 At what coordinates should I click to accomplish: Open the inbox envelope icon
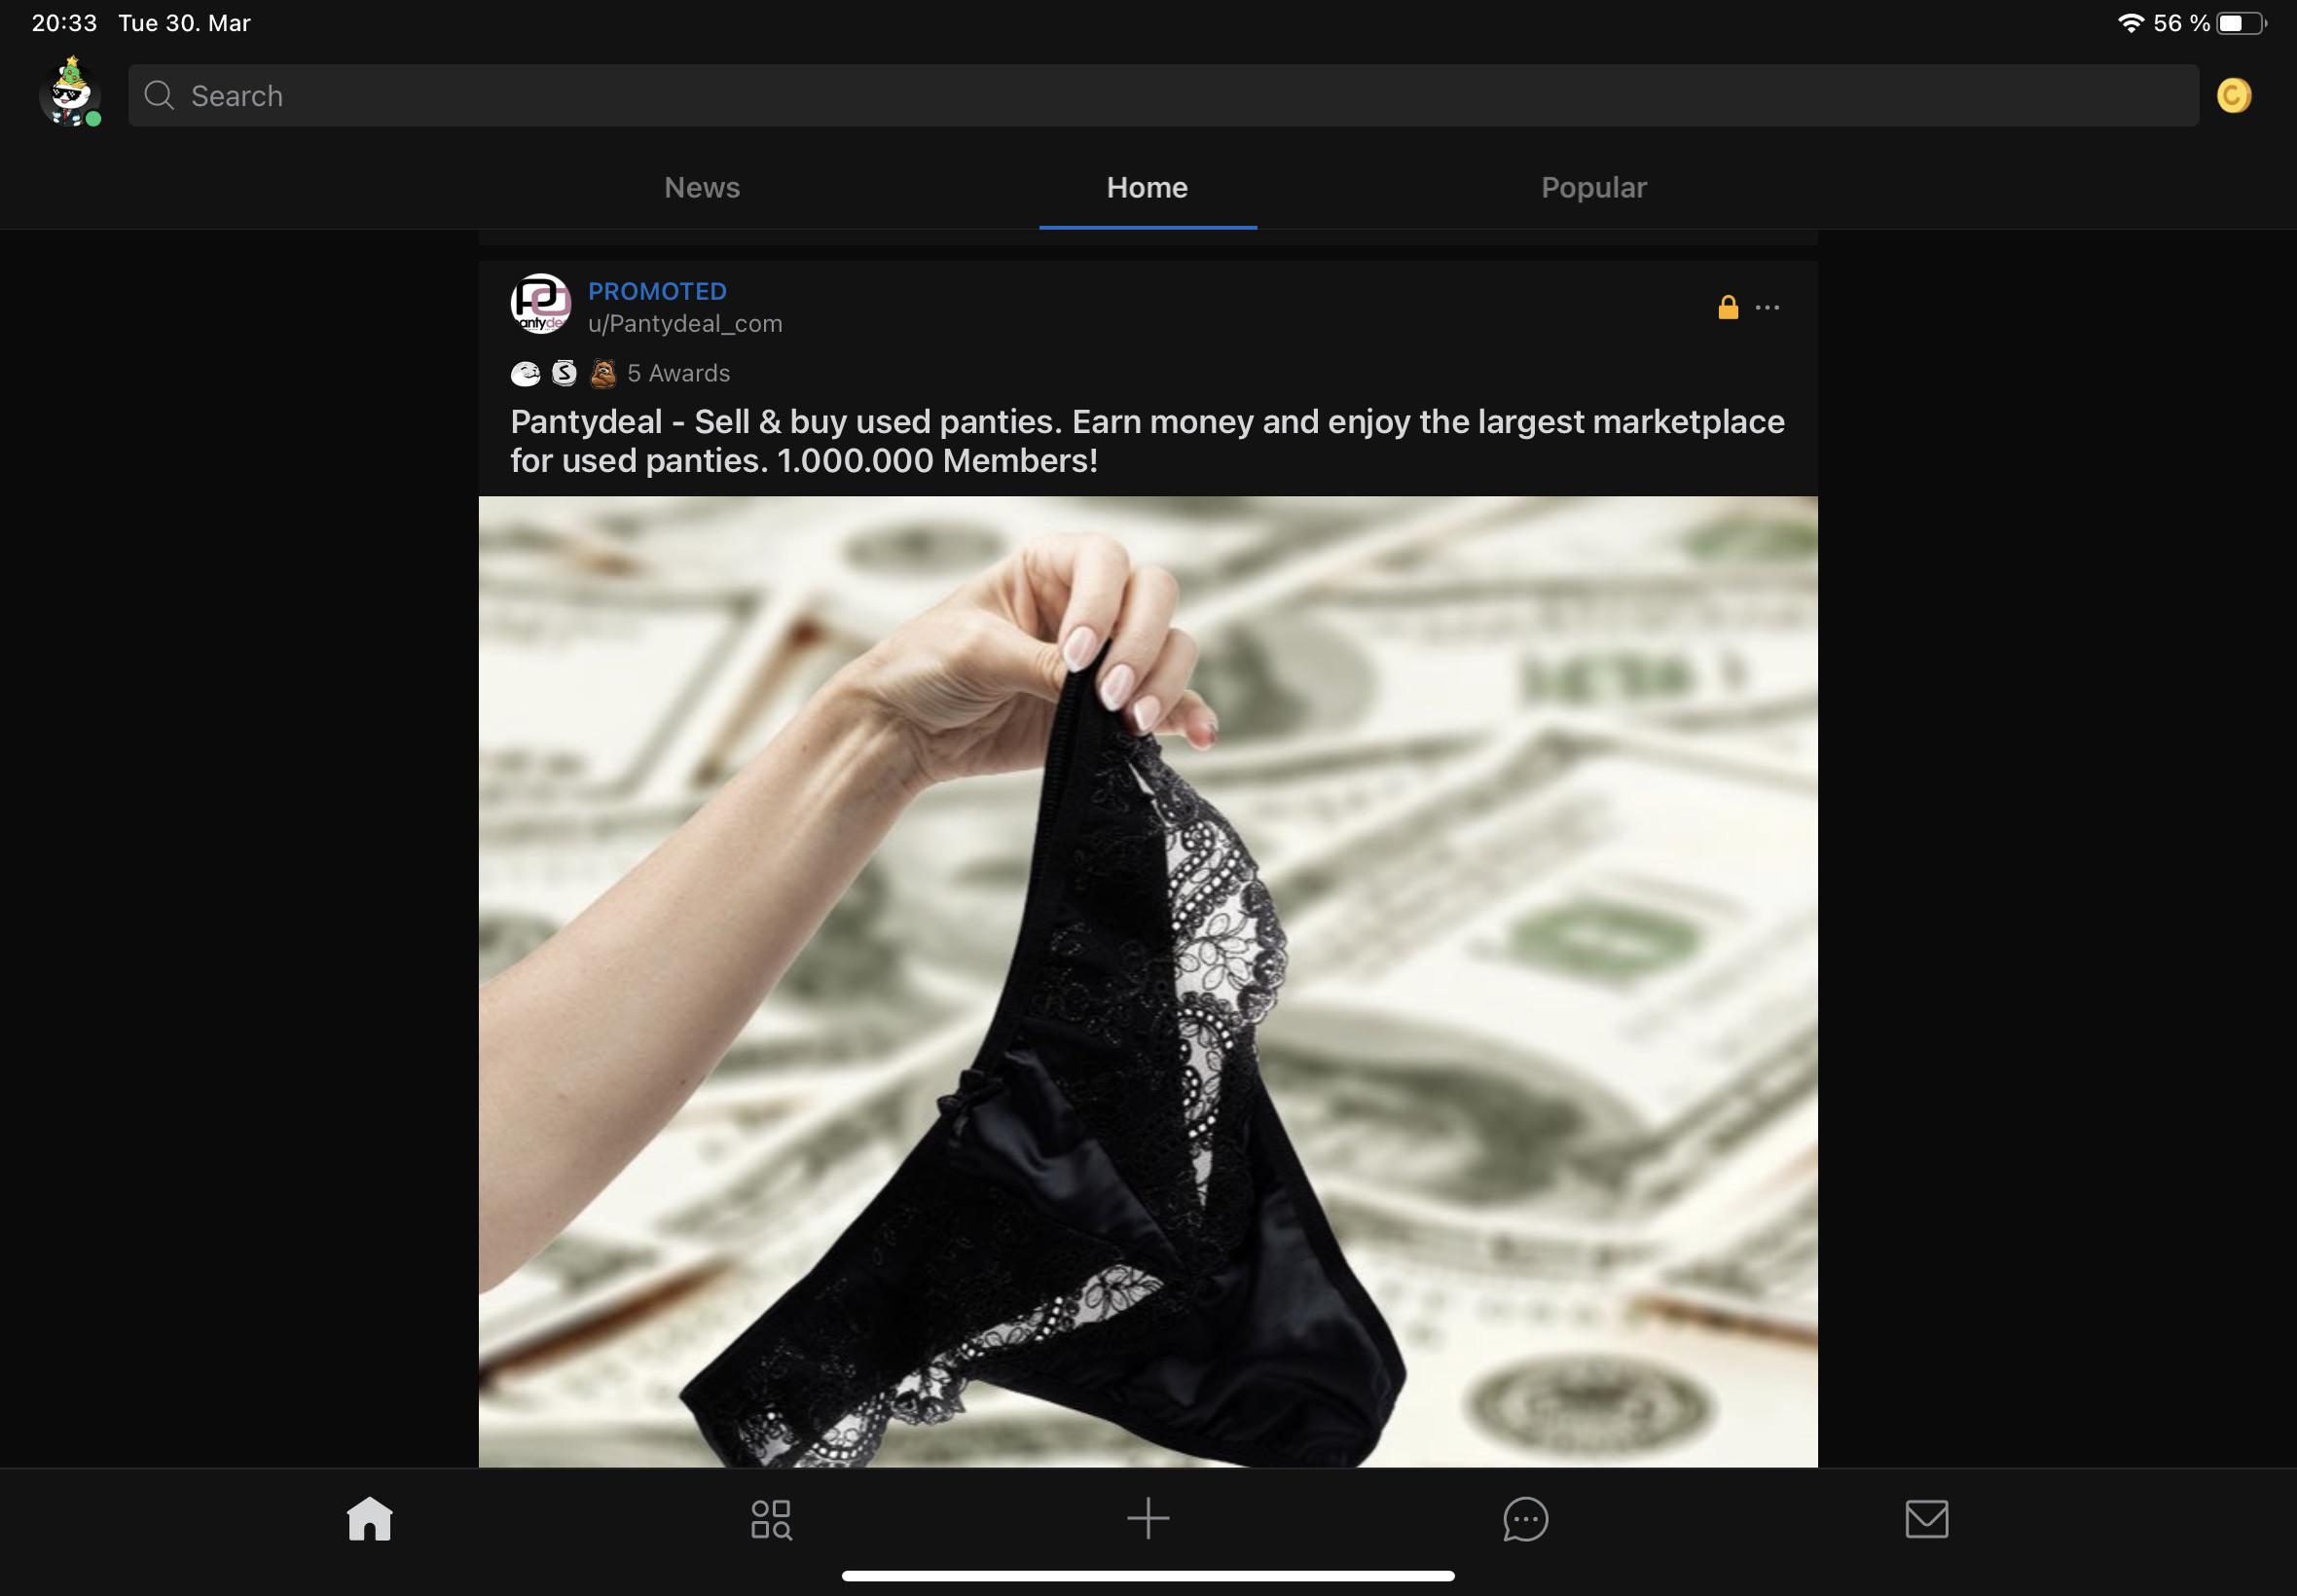coord(1926,1518)
